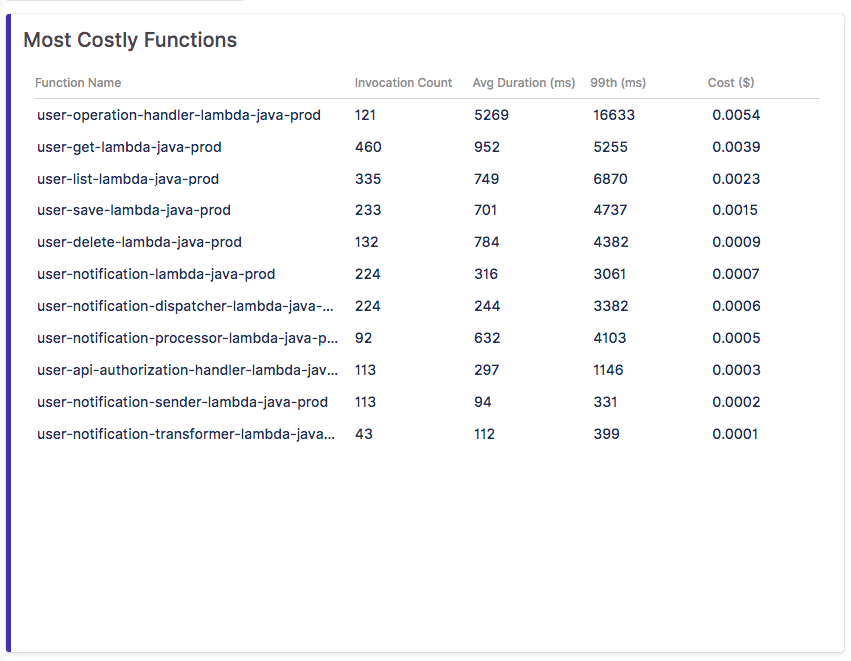Select invocation count 460 cell
The height and width of the screenshot is (661, 851).
click(368, 147)
